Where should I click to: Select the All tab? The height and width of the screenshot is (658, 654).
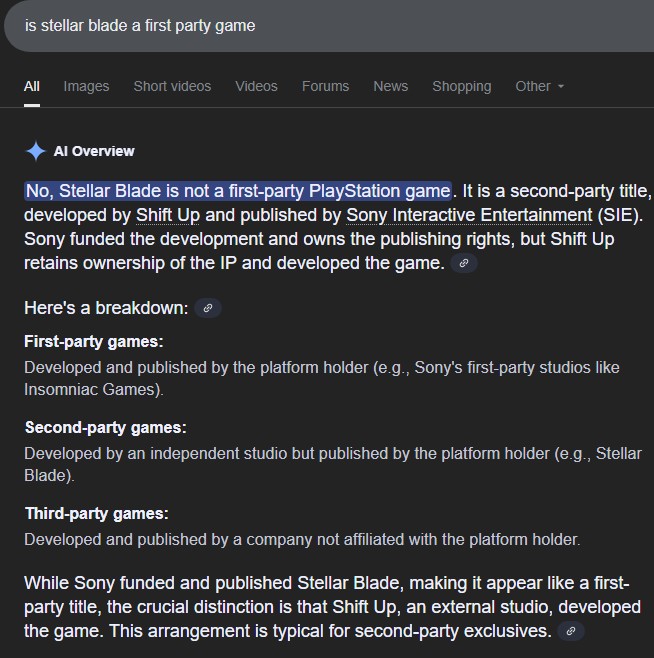click(32, 86)
